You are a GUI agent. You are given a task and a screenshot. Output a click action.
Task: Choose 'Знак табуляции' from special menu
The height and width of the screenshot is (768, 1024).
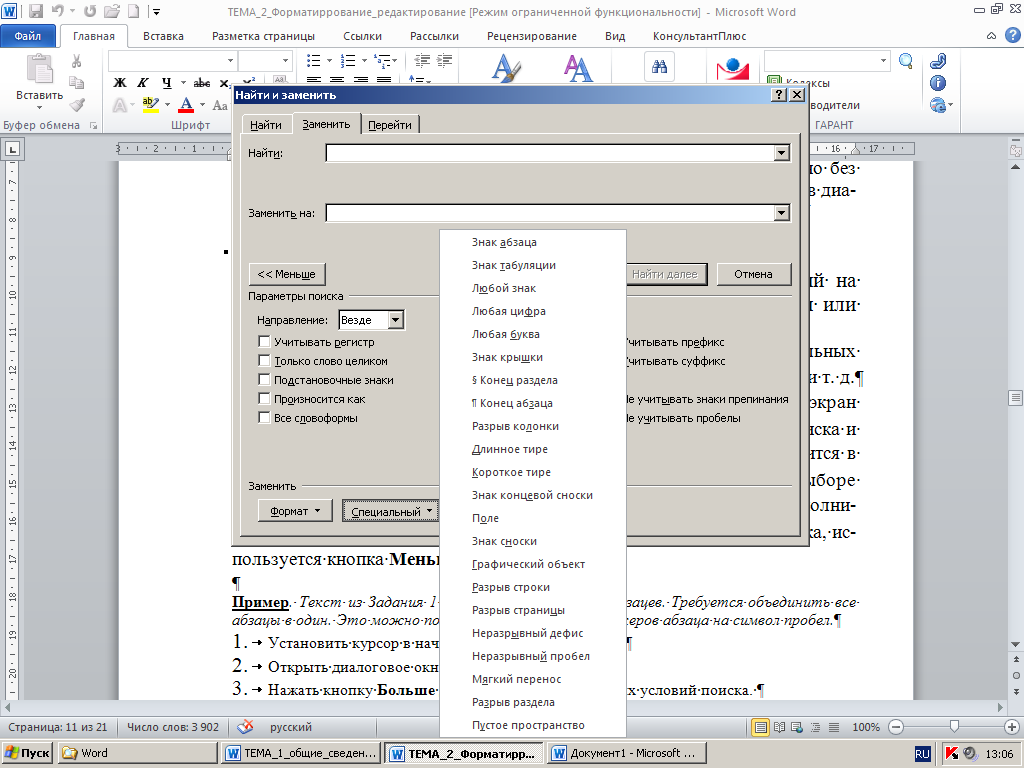[533, 265]
